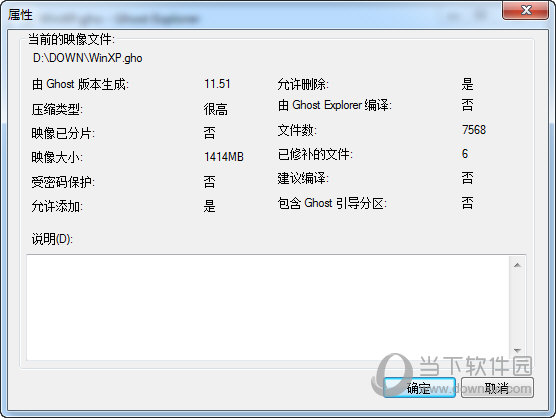Confirm with the 确定 button

(x=419, y=388)
